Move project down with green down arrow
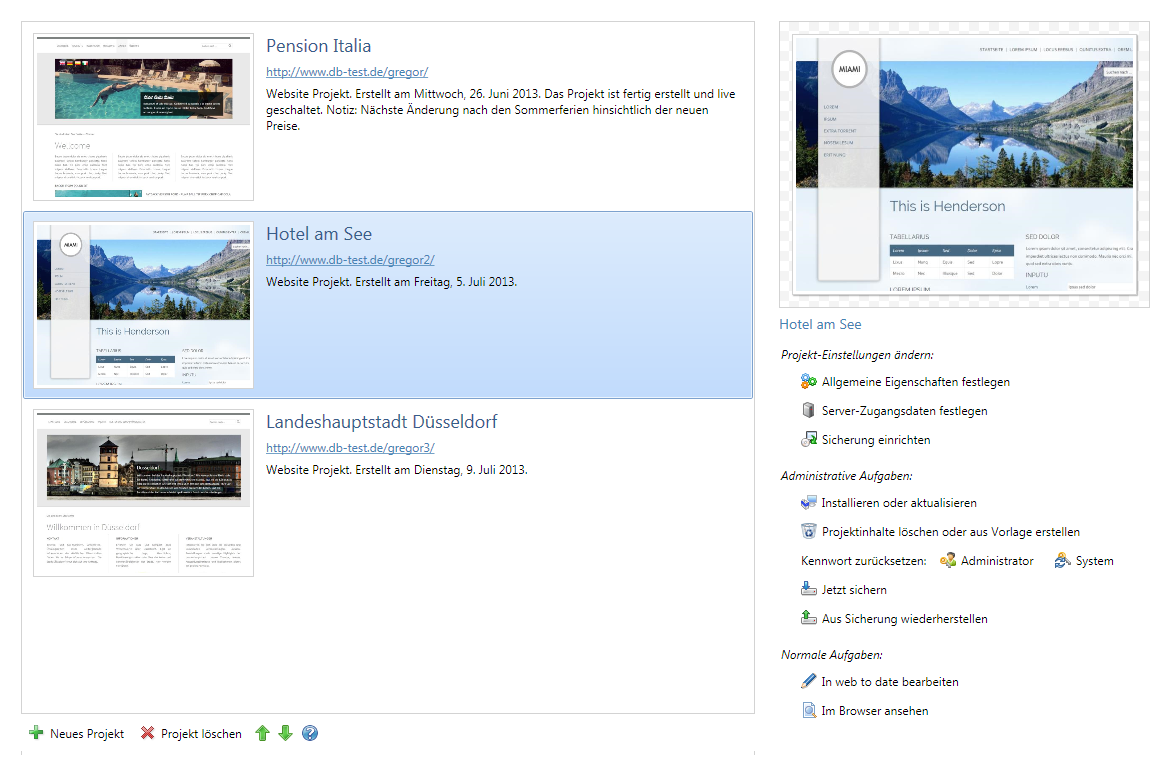The width and height of the screenshot is (1171, 764). [x=285, y=733]
